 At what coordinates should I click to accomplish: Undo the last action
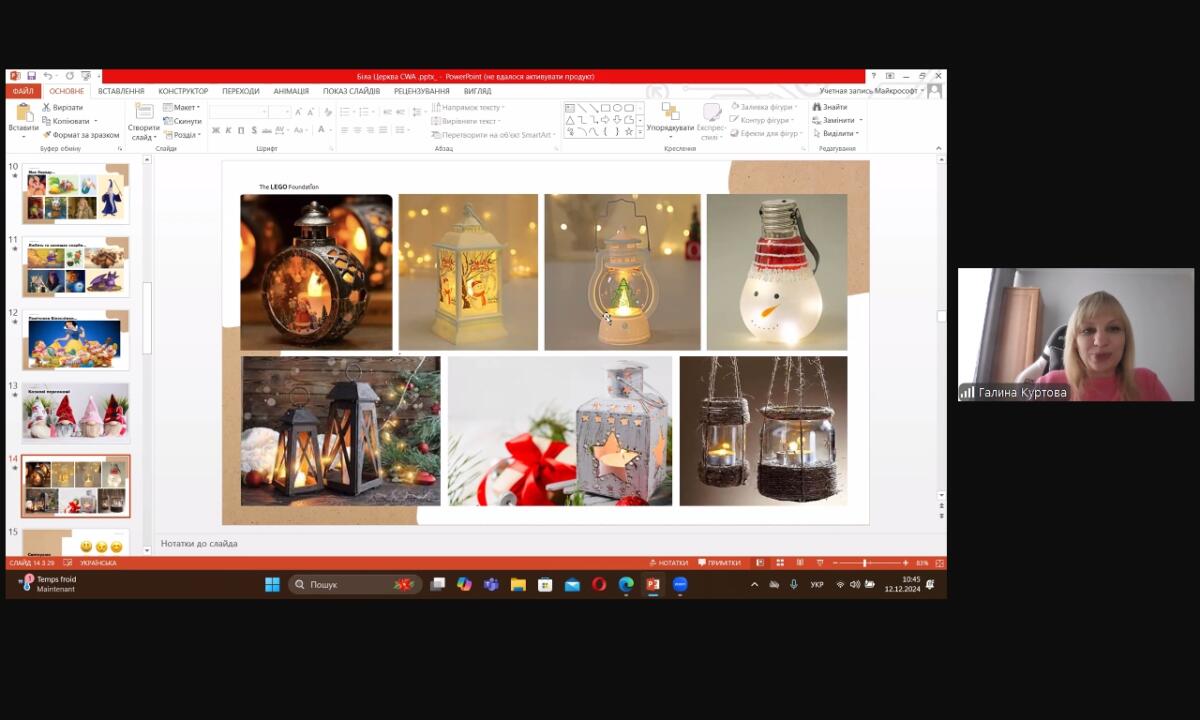pos(47,76)
